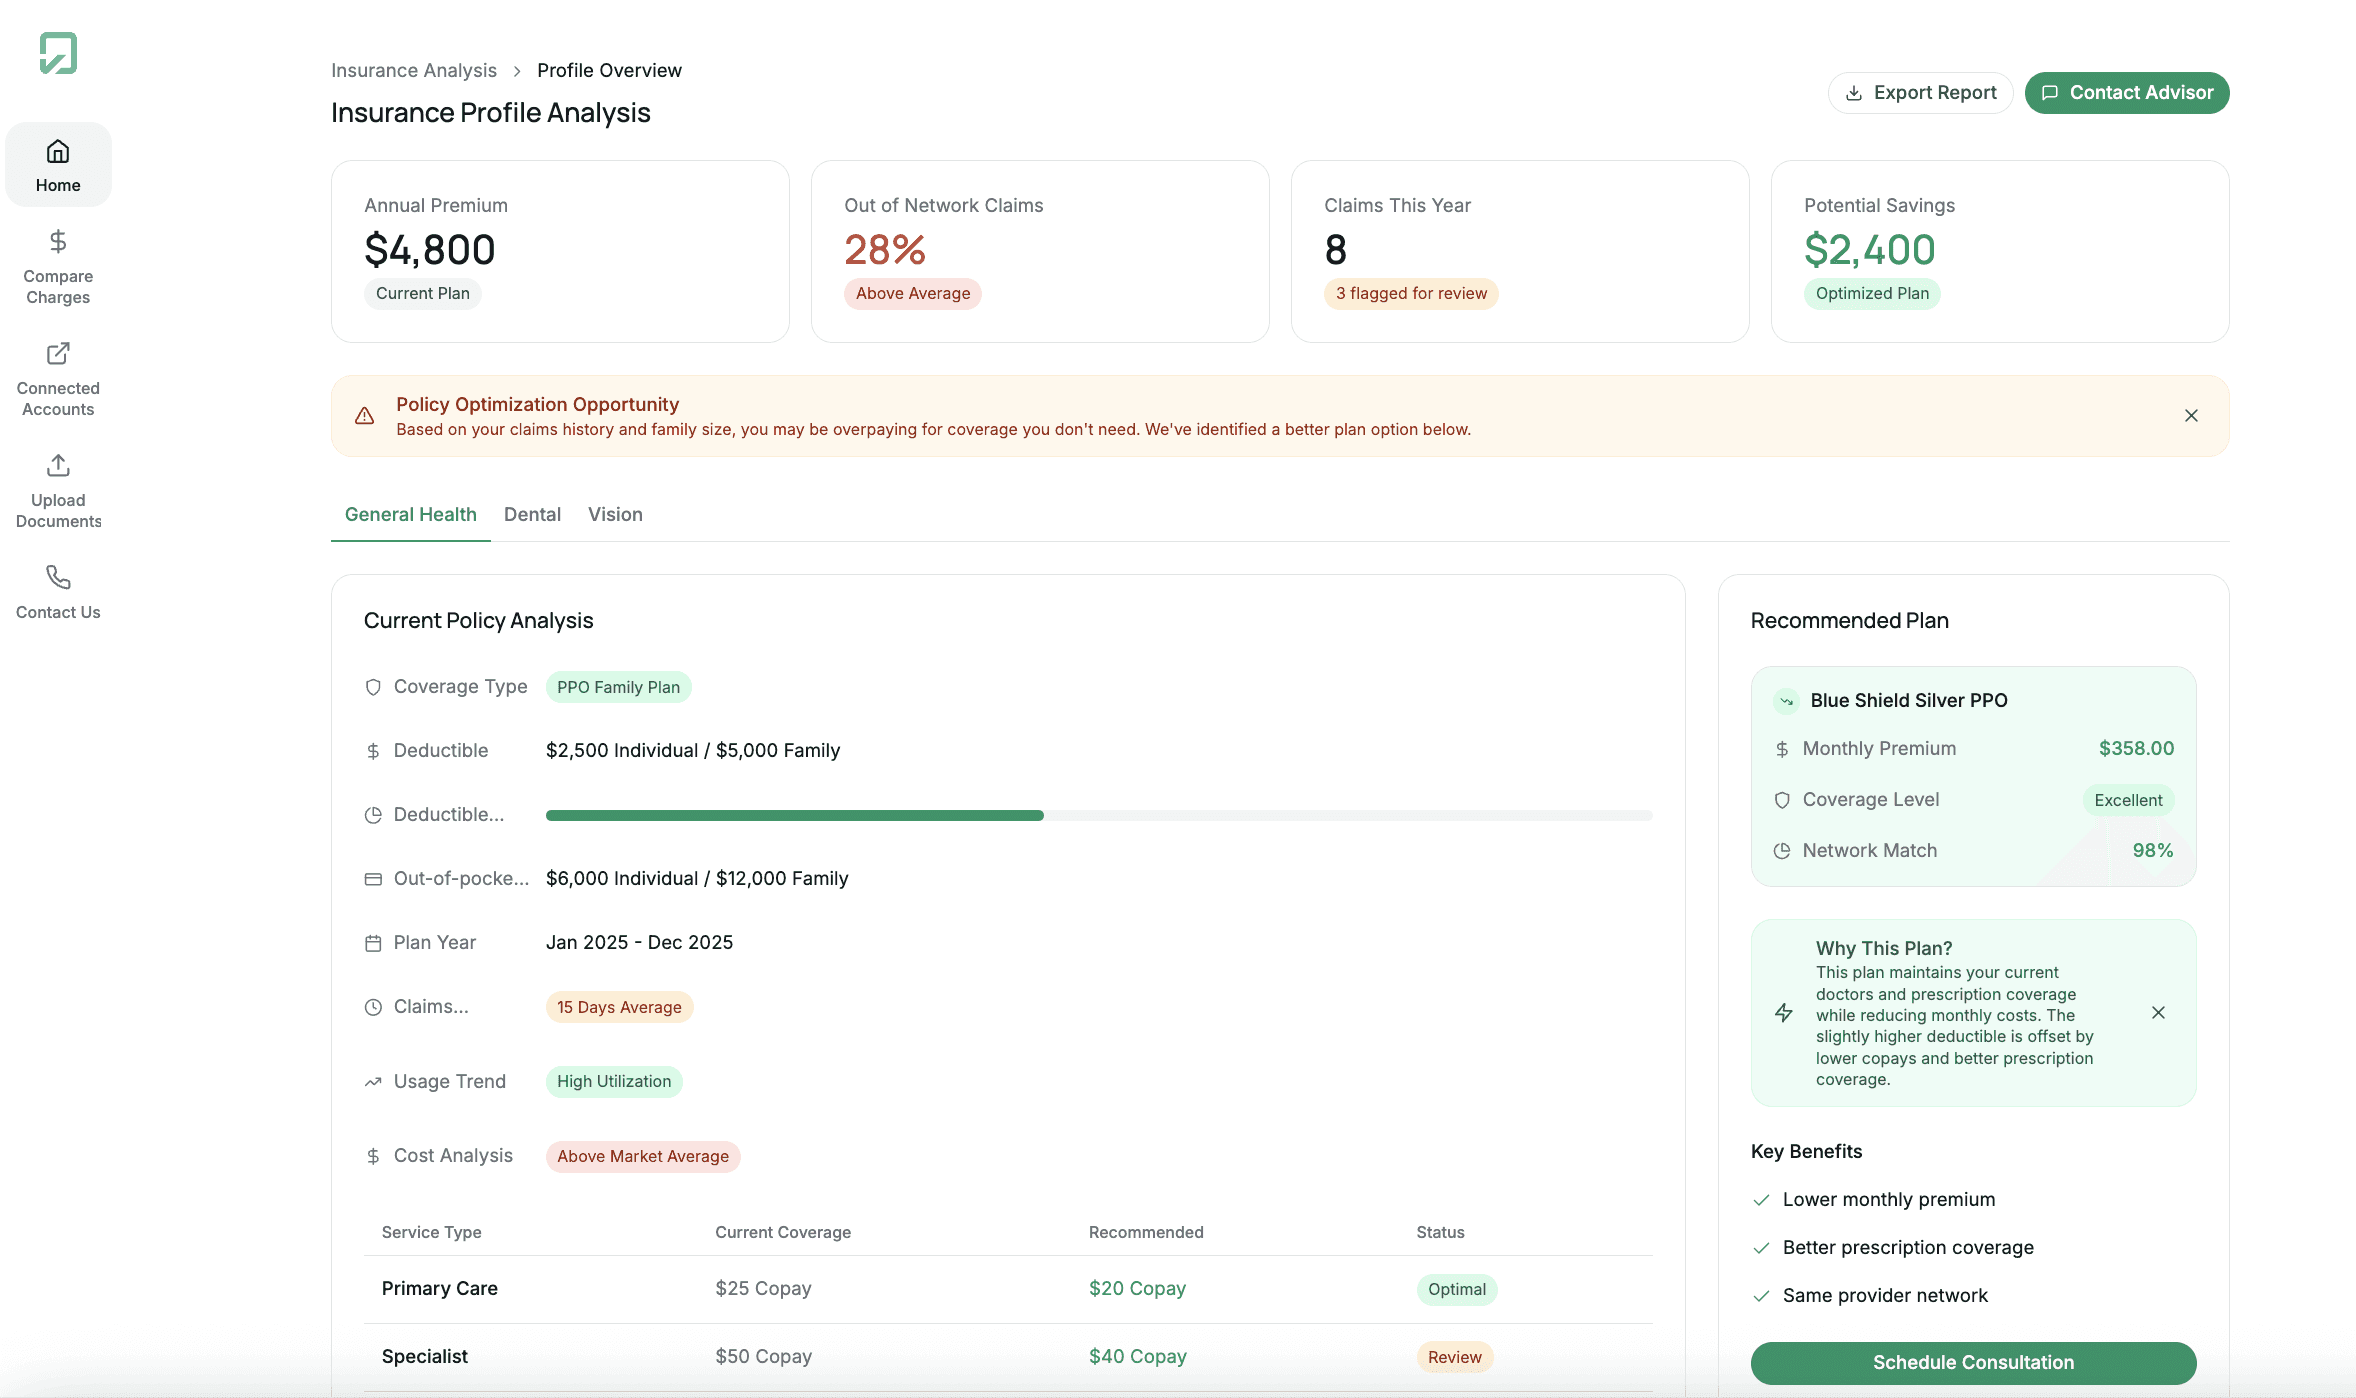Screen dimensions: 2356x1398
Task: Click the dollar icon beside Cost Analysis
Action: click(x=373, y=1156)
